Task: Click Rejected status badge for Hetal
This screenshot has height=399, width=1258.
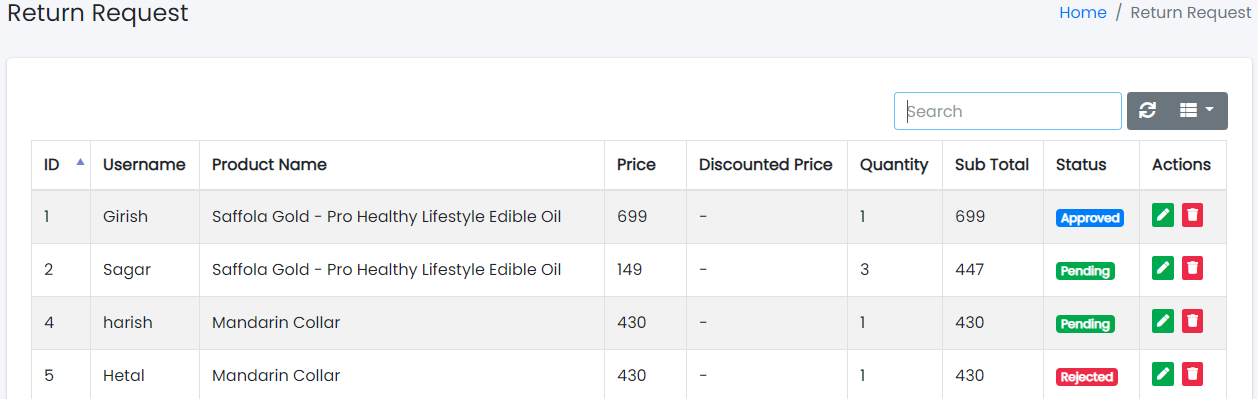Action: coord(1086,377)
